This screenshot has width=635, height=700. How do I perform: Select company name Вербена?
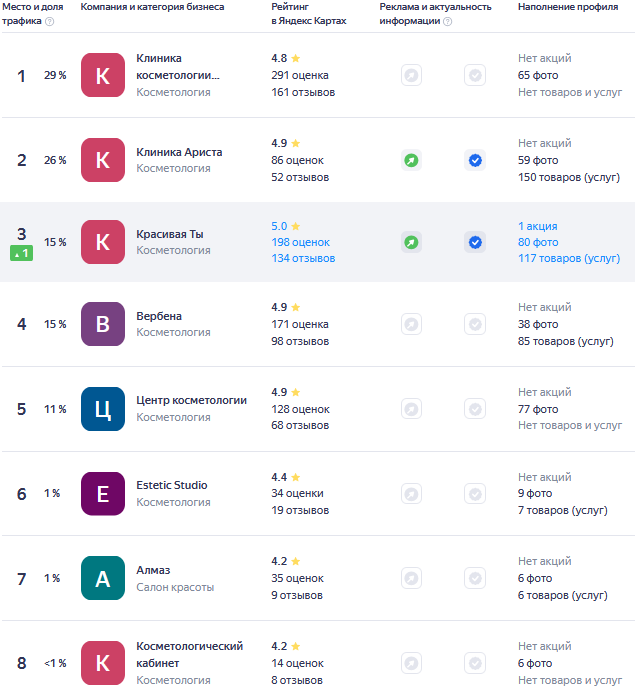click(x=159, y=316)
